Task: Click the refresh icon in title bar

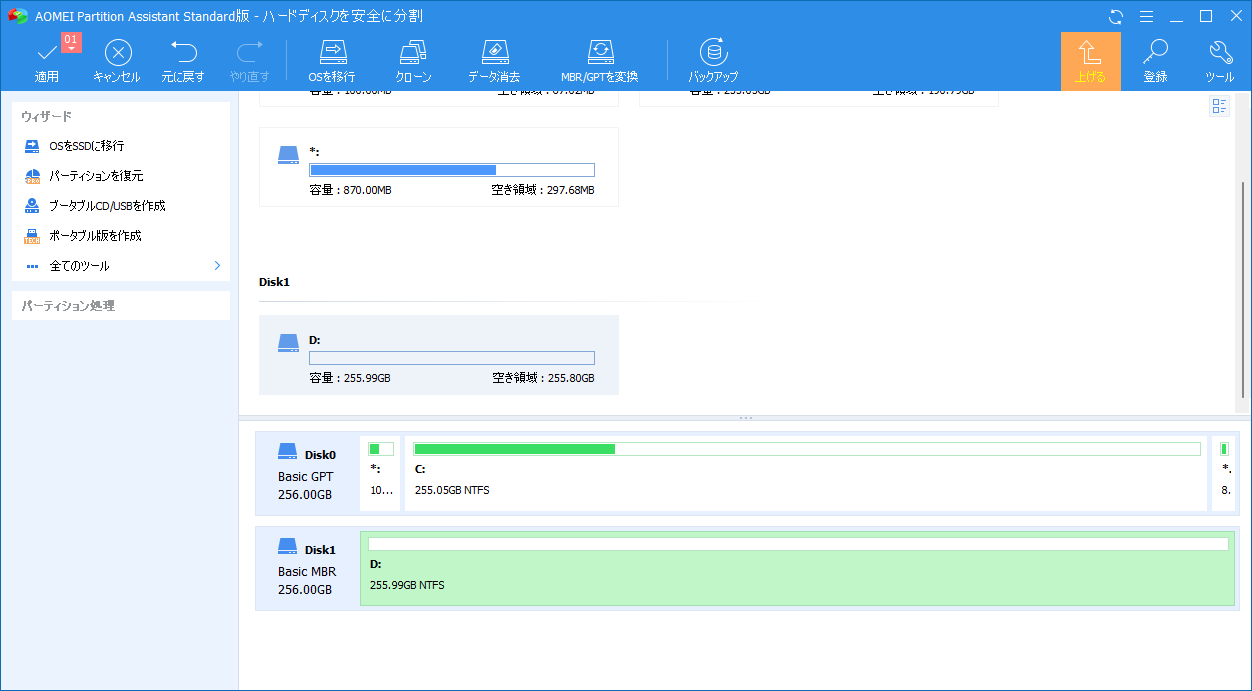Action: [1117, 17]
